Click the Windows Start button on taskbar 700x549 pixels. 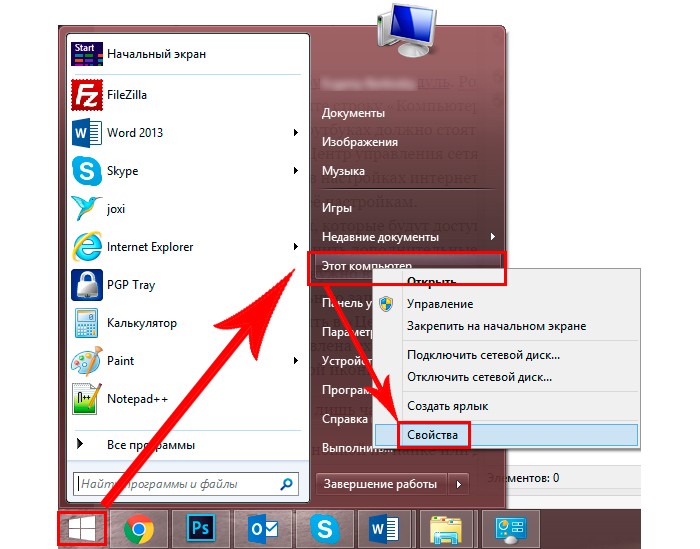point(82,528)
